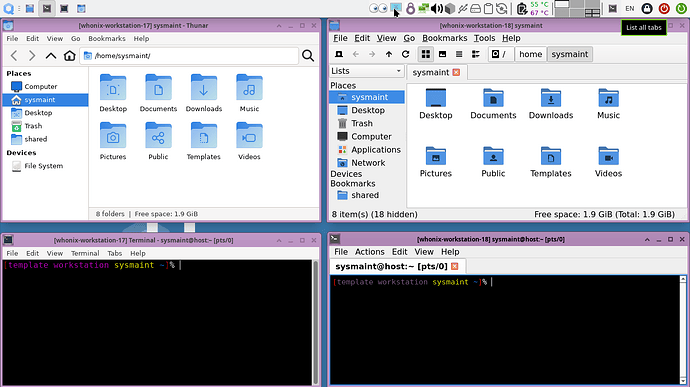This screenshot has width=690, height=387.
Task: Click the home button in right file manager toolbar
Action: tap(339, 54)
